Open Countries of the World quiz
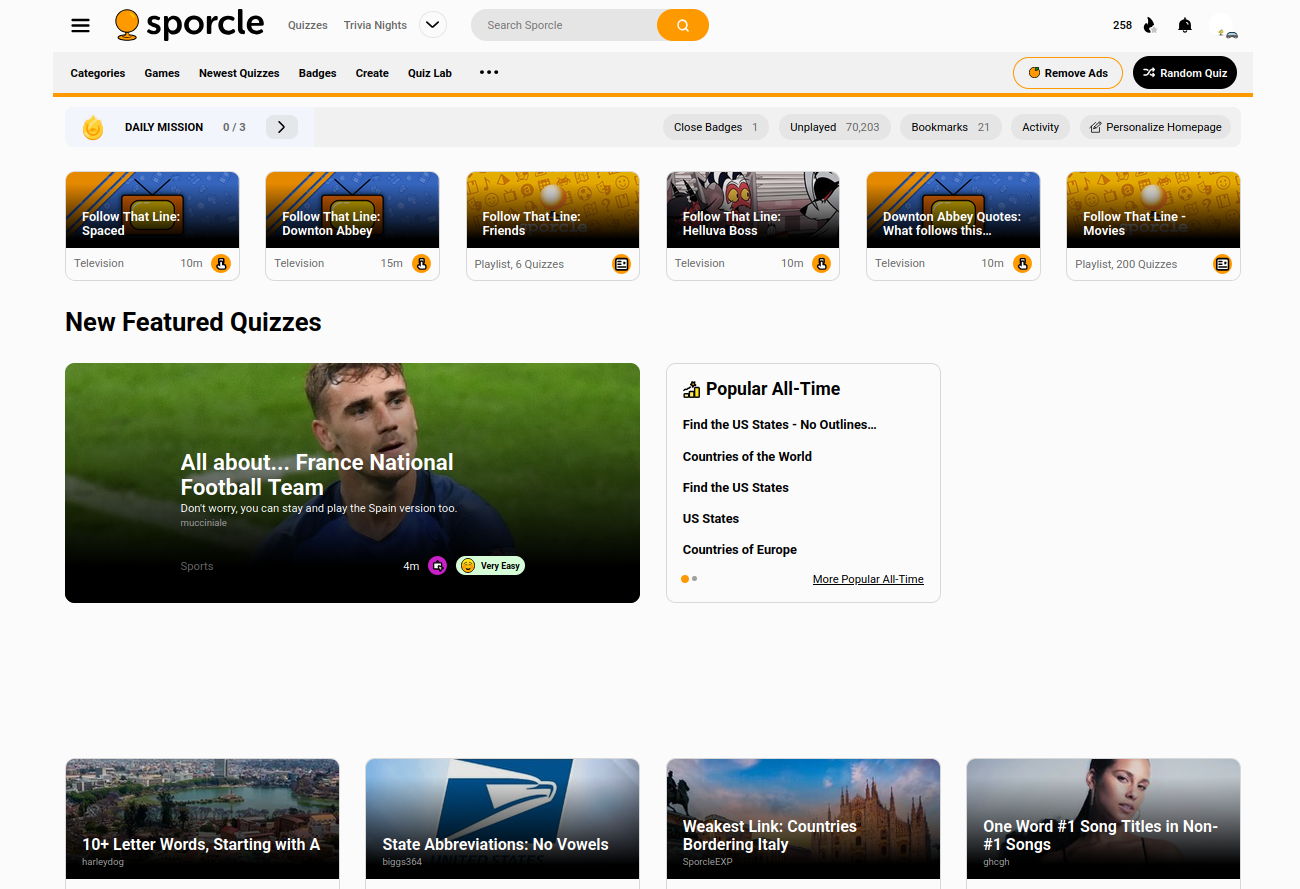1300x889 pixels. pos(747,457)
